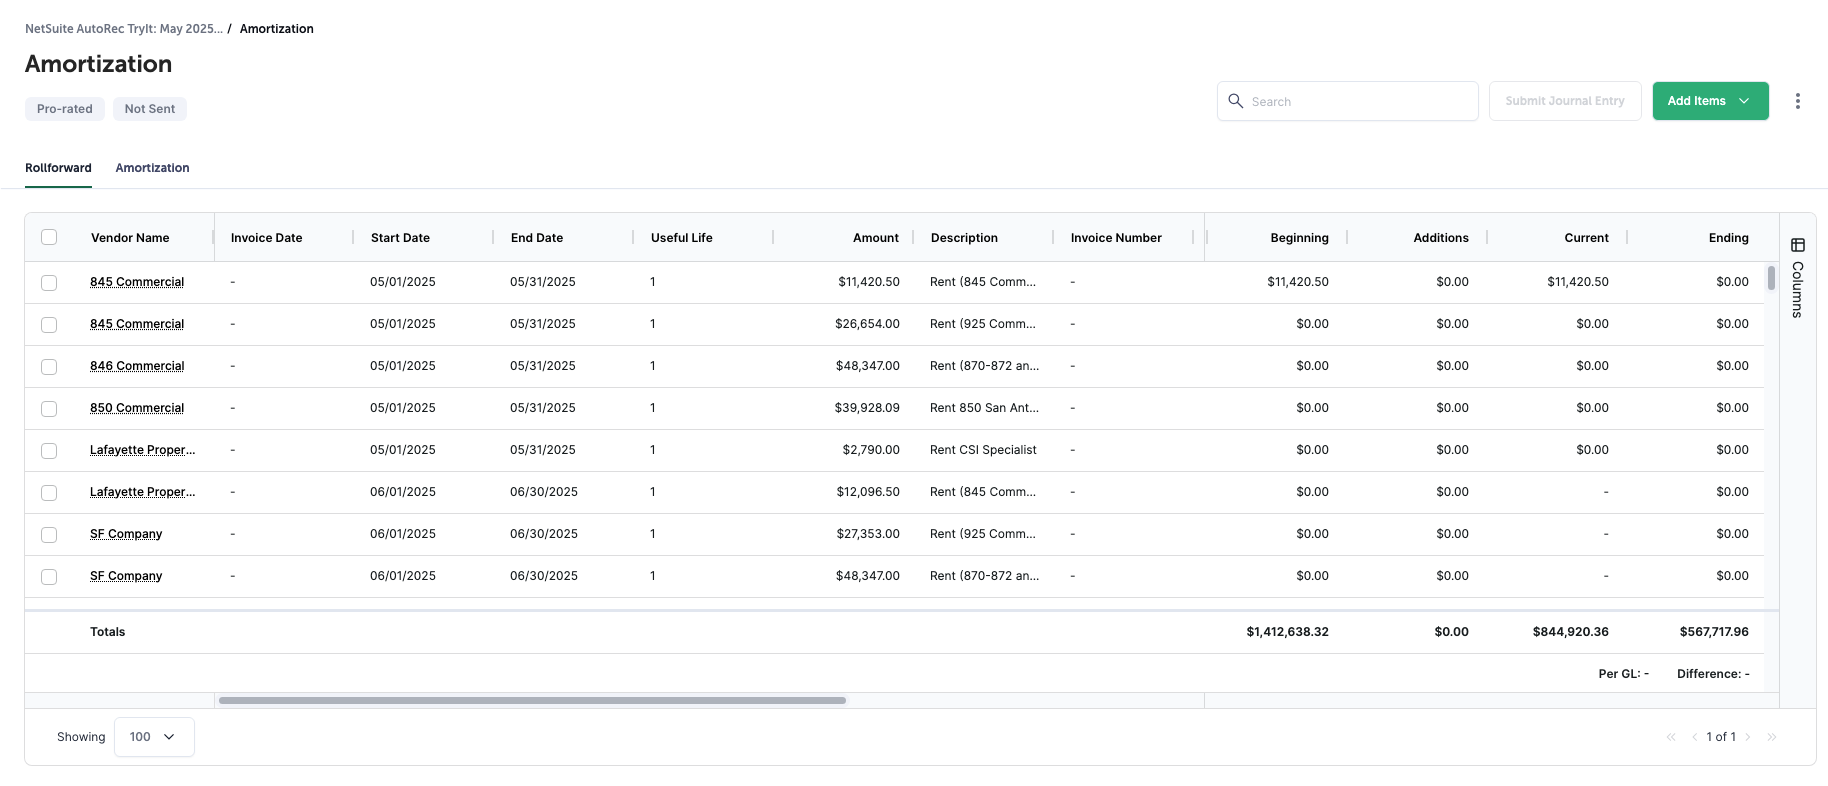Toggle the select-all header checkbox
Screen dimensions: 1828x786
pyautogui.click(x=49, y=238)
